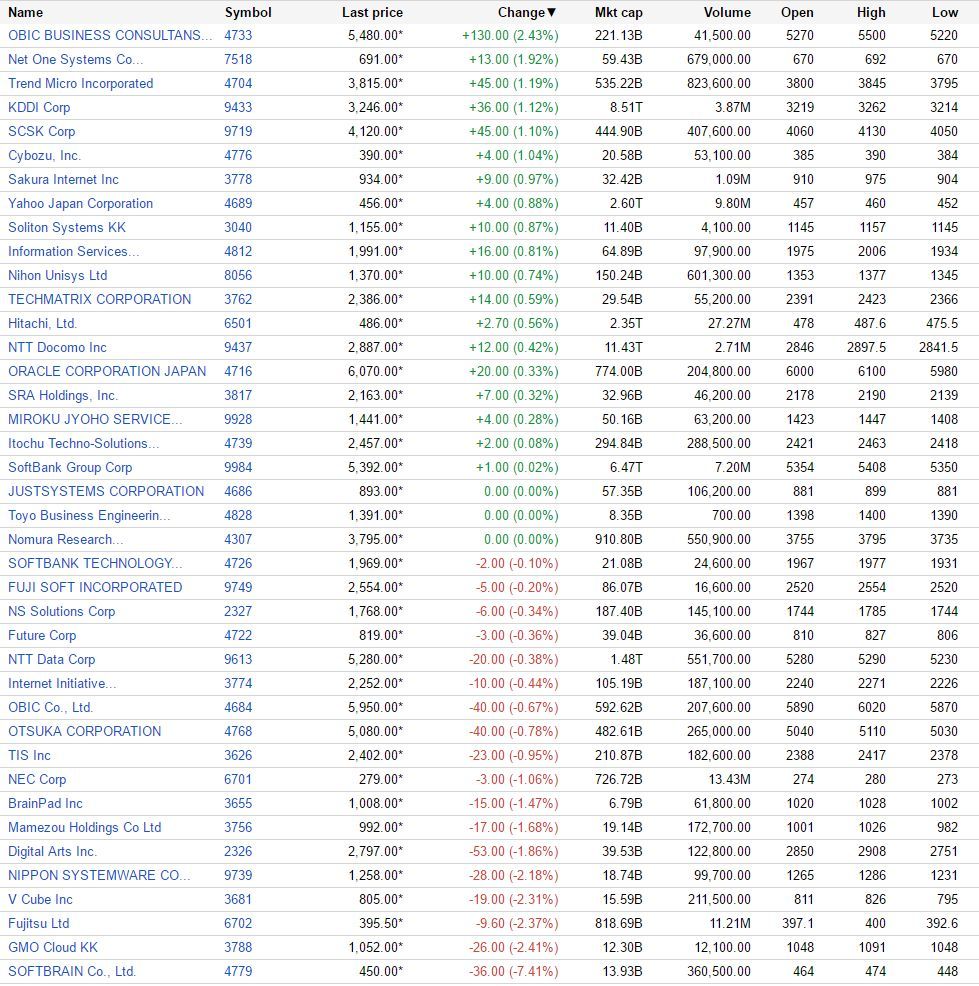The width and height of the screenshot is (979, 986).
Task: Click symbol link 4739
Action: pos(238,443)
